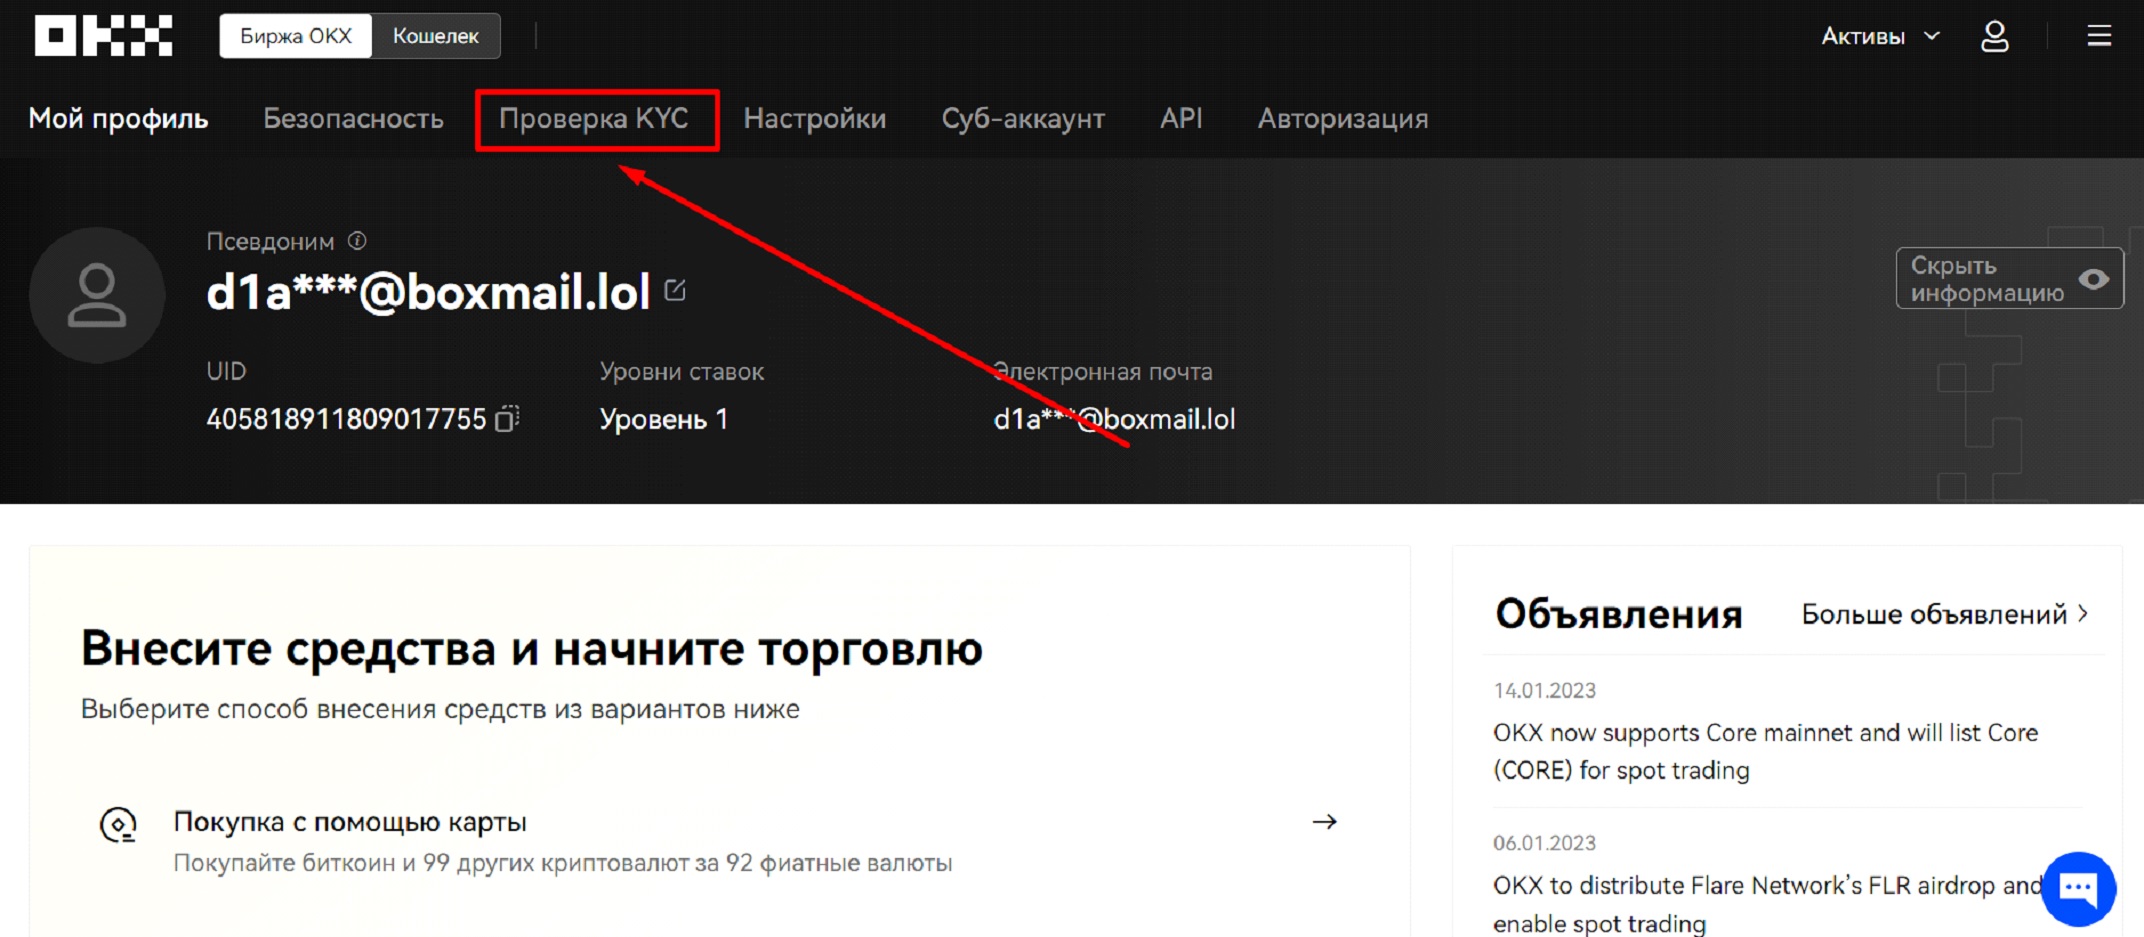Click the info icon next to Псевдоним
Viewport: 2144px width, 937px height.
point(359,240)
